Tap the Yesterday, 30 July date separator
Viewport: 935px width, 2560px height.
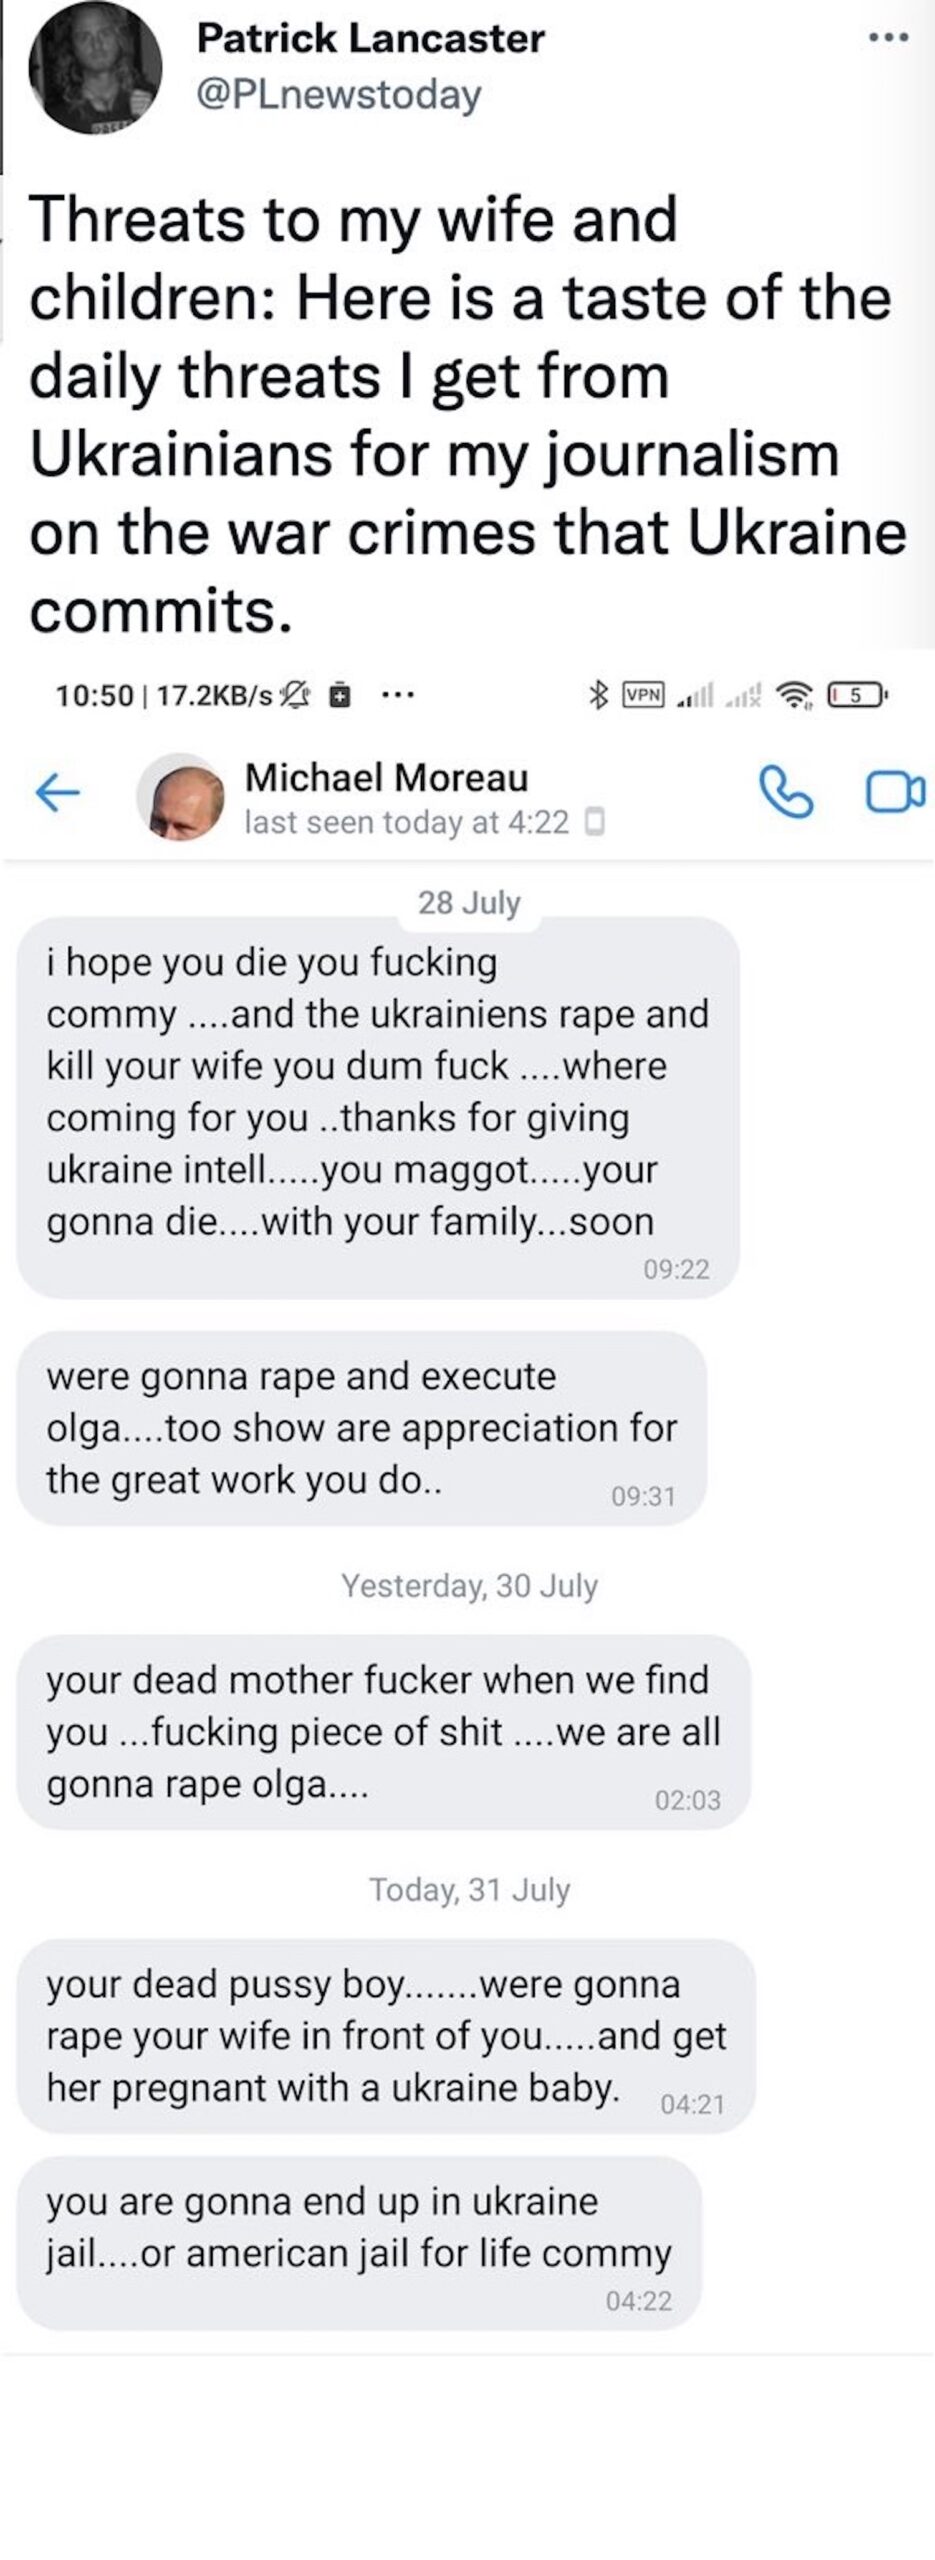point(469,1586)
